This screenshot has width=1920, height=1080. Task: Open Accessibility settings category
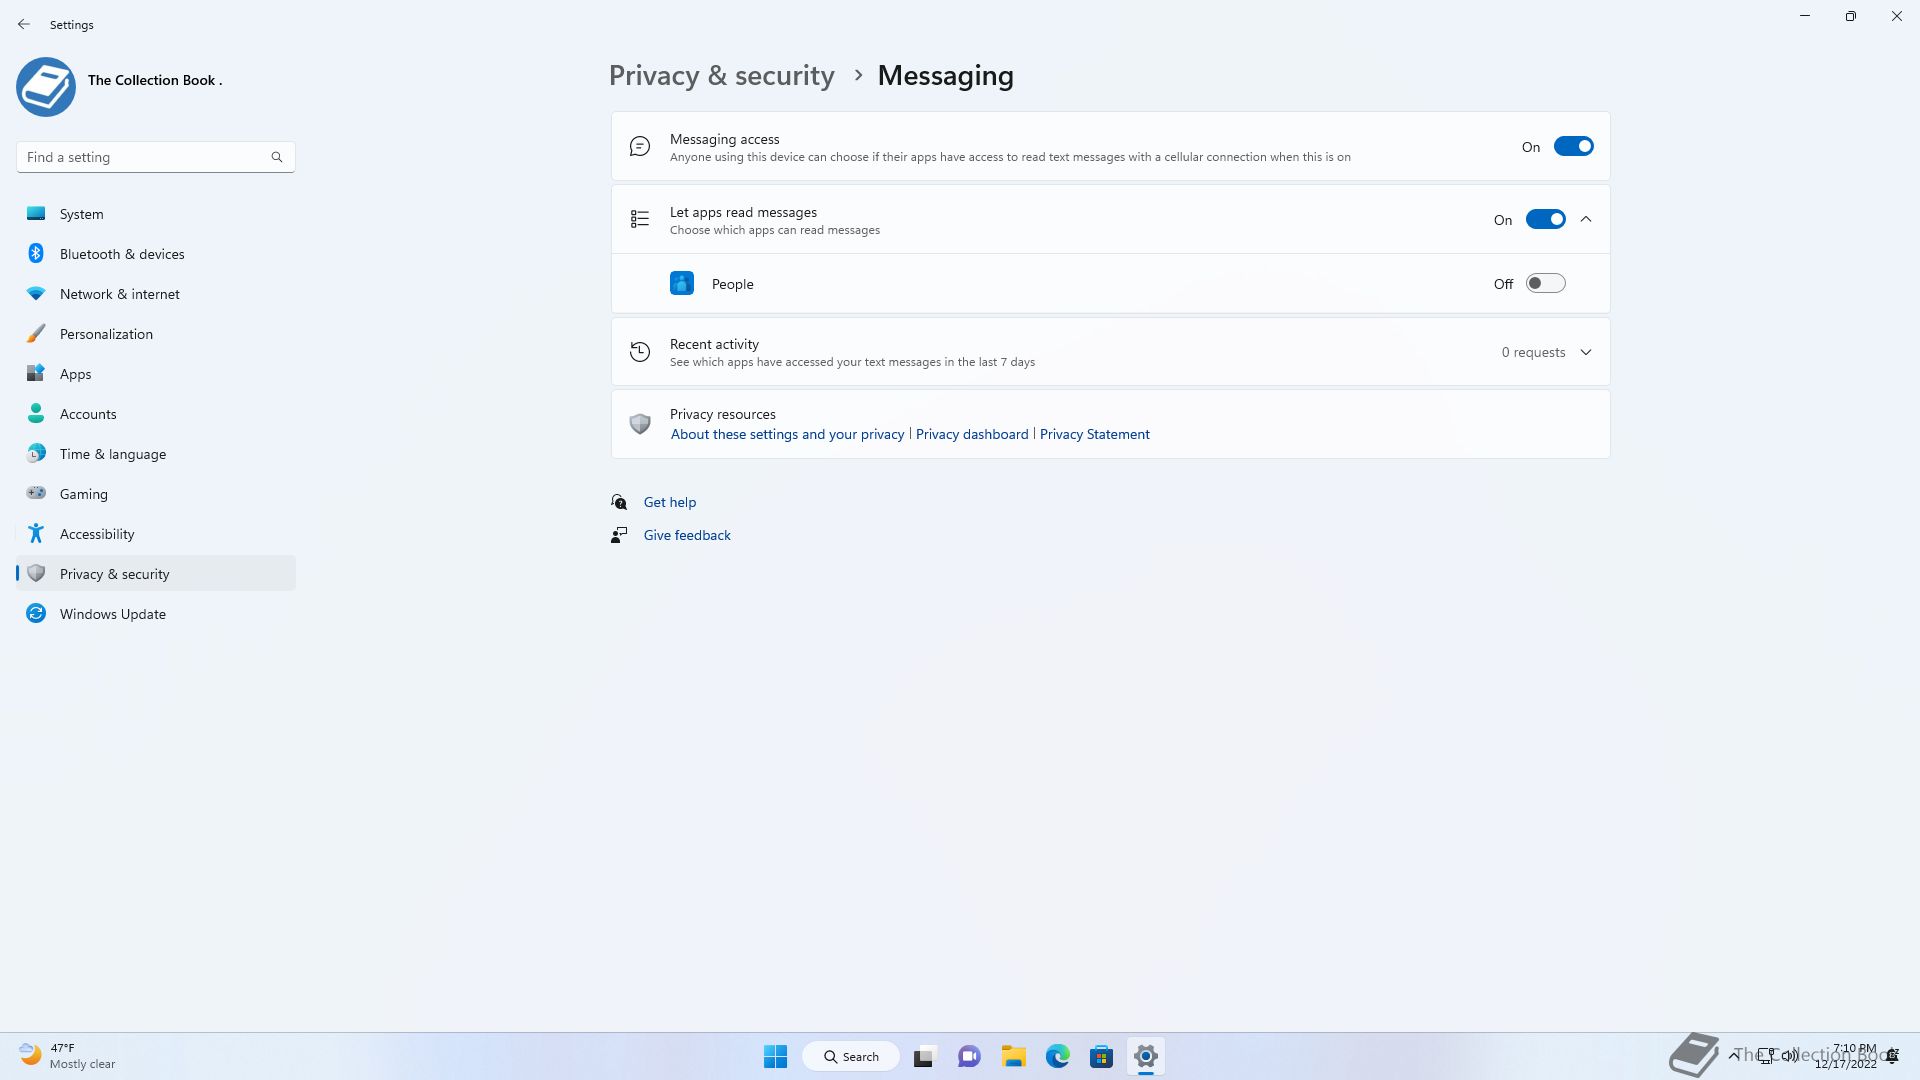(156, 534)
